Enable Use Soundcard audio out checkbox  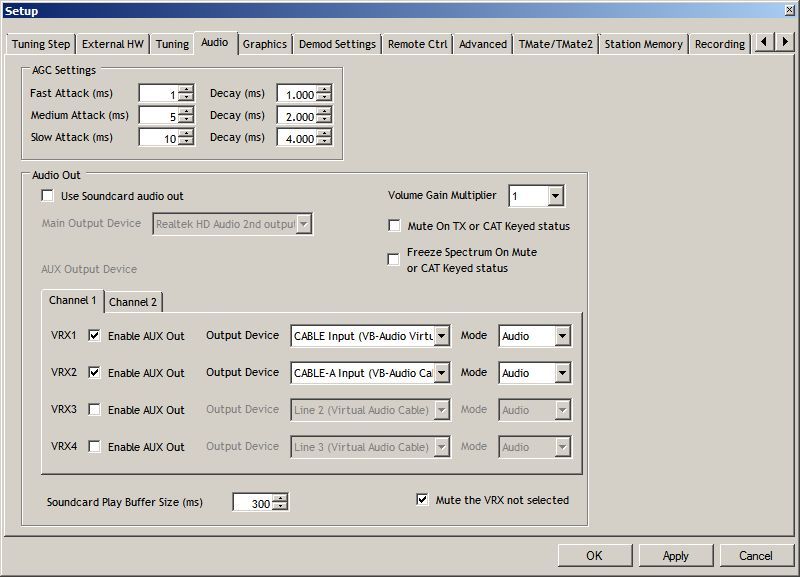[47, 196]
